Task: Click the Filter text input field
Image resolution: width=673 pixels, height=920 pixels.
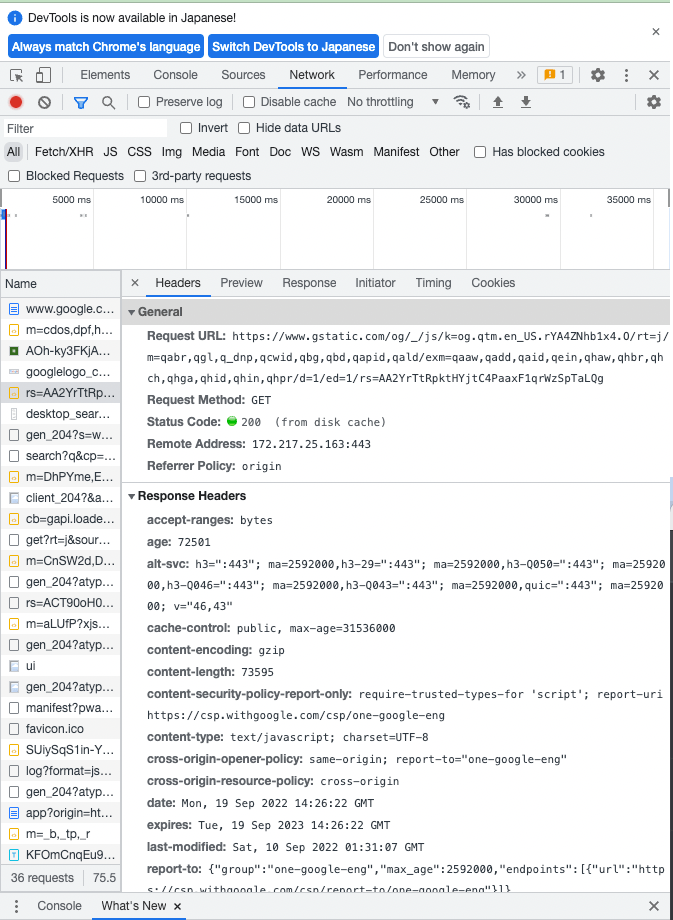Action: click(86, 128)
